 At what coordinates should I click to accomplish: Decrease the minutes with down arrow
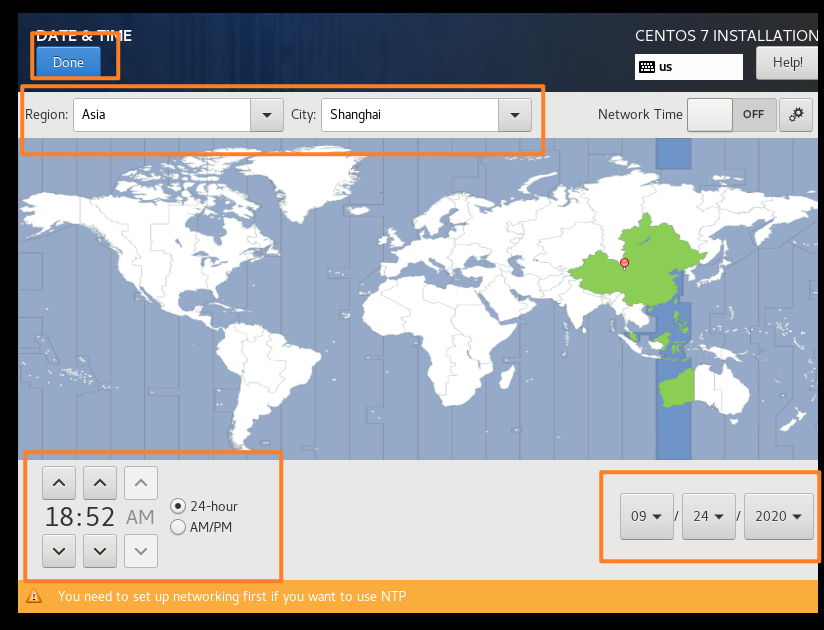(100, 551)
